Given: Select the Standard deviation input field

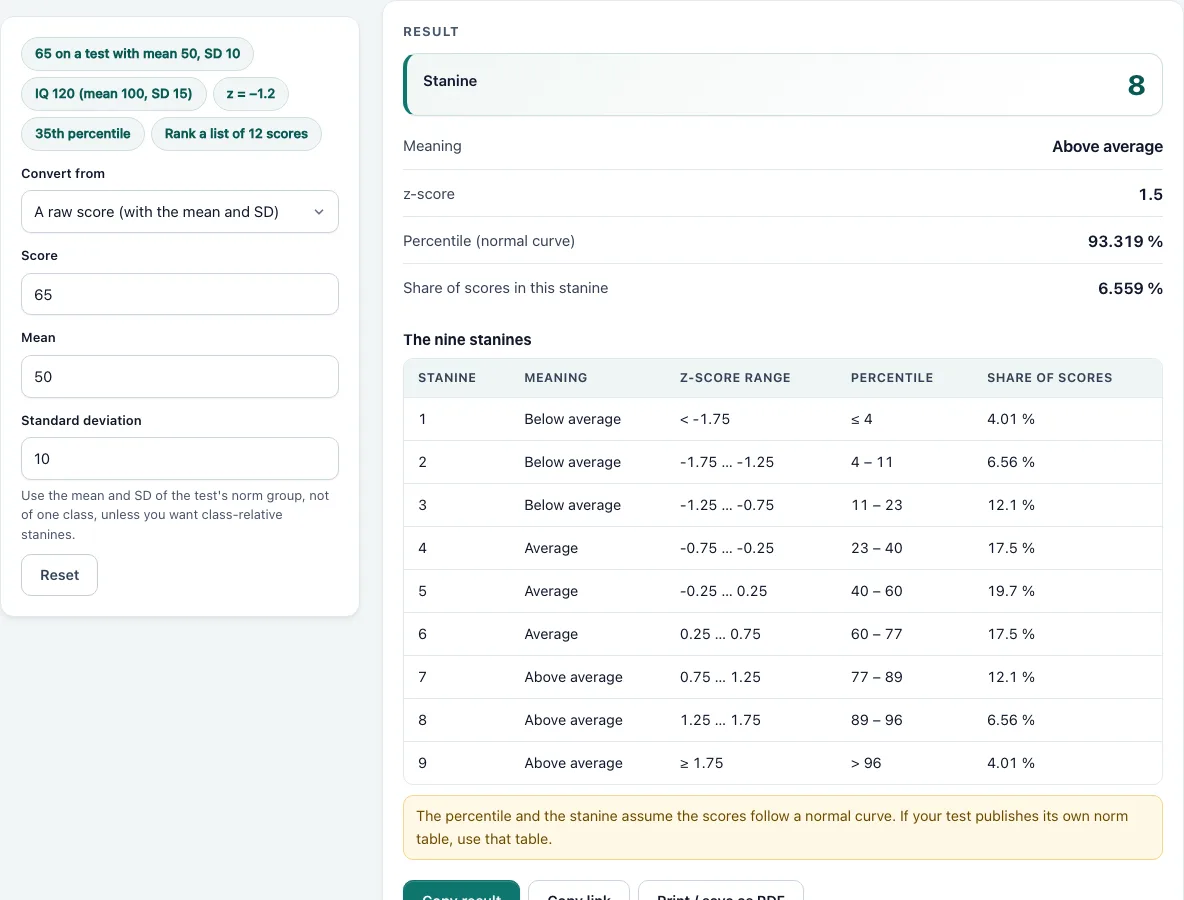Looking at the screenshot, I should [x=180, y=458].
